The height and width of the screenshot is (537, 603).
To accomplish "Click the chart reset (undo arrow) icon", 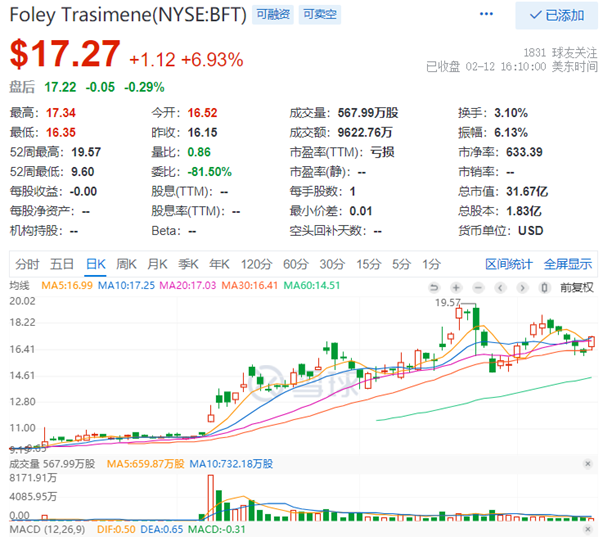I will tap(434, 287).
